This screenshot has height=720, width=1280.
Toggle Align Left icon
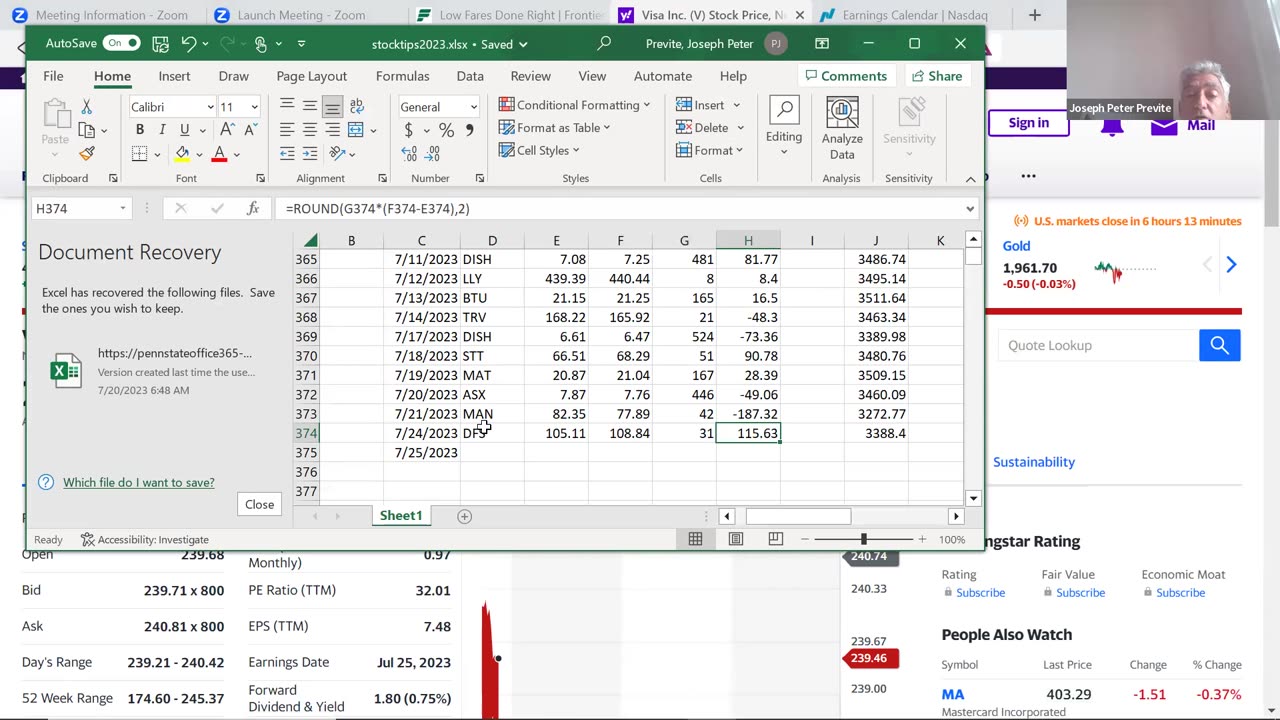pyautogui.click(x=287, y=130)
